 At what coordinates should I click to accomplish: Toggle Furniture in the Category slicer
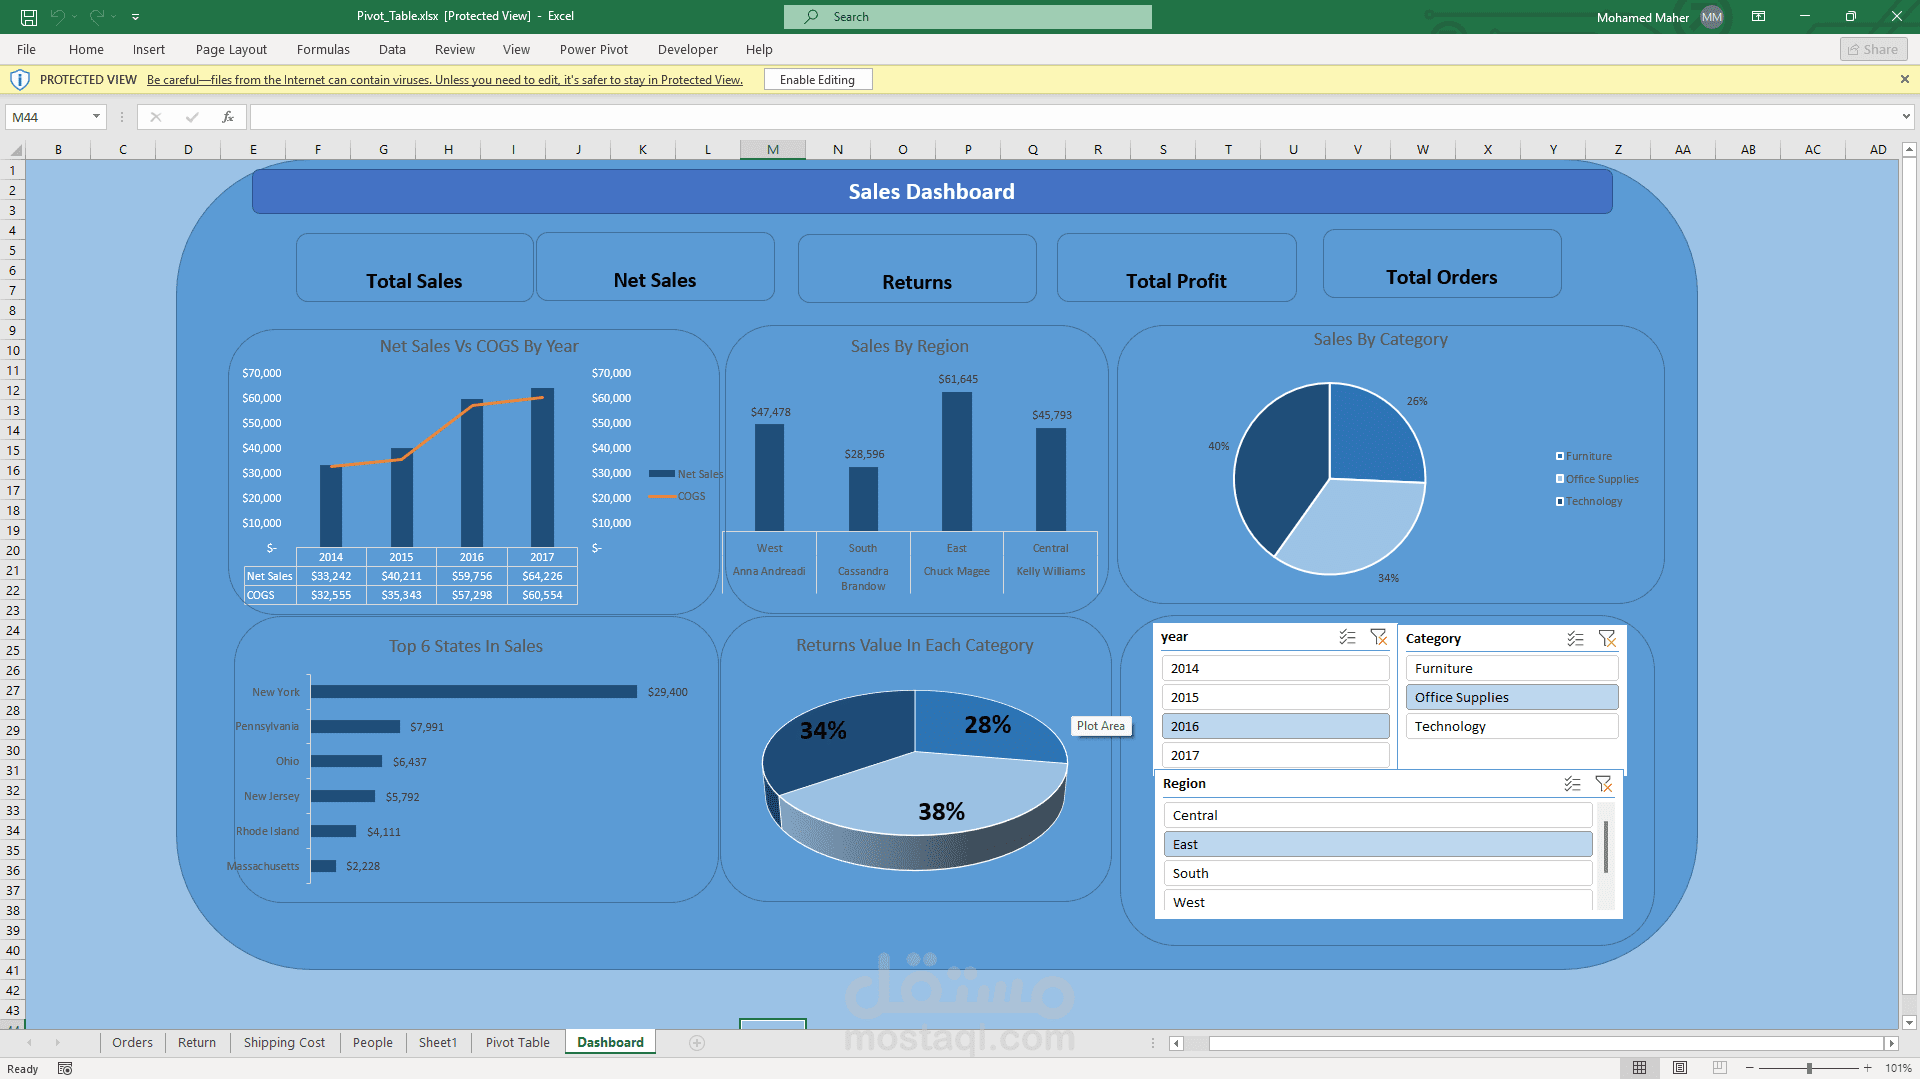[1511, 668]
